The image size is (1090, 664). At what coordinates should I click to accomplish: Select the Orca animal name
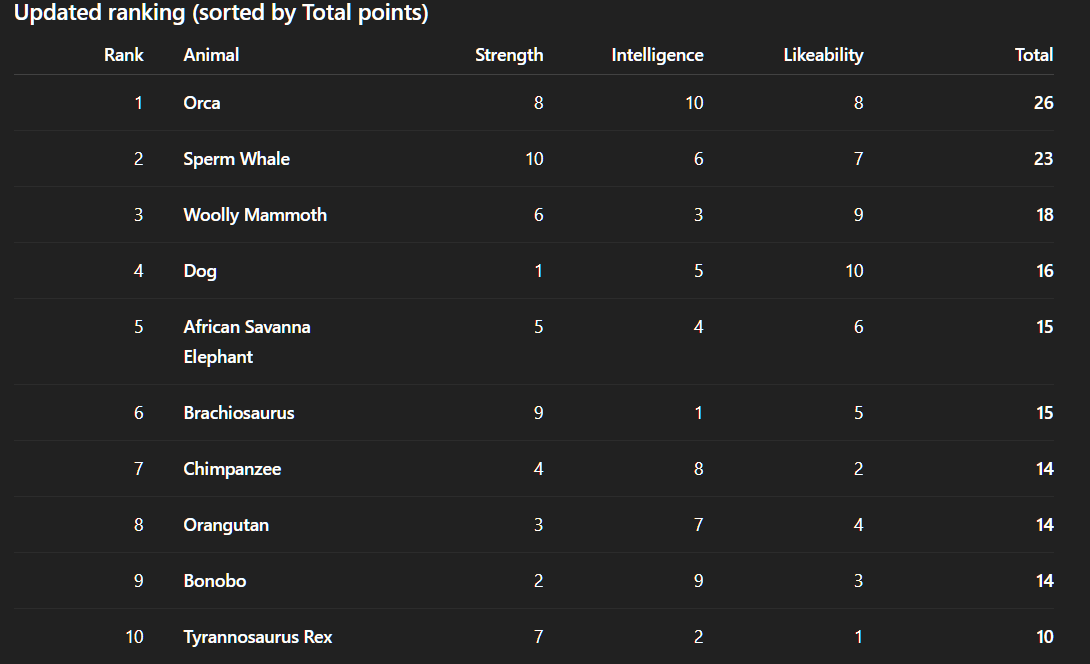(202, 103)
